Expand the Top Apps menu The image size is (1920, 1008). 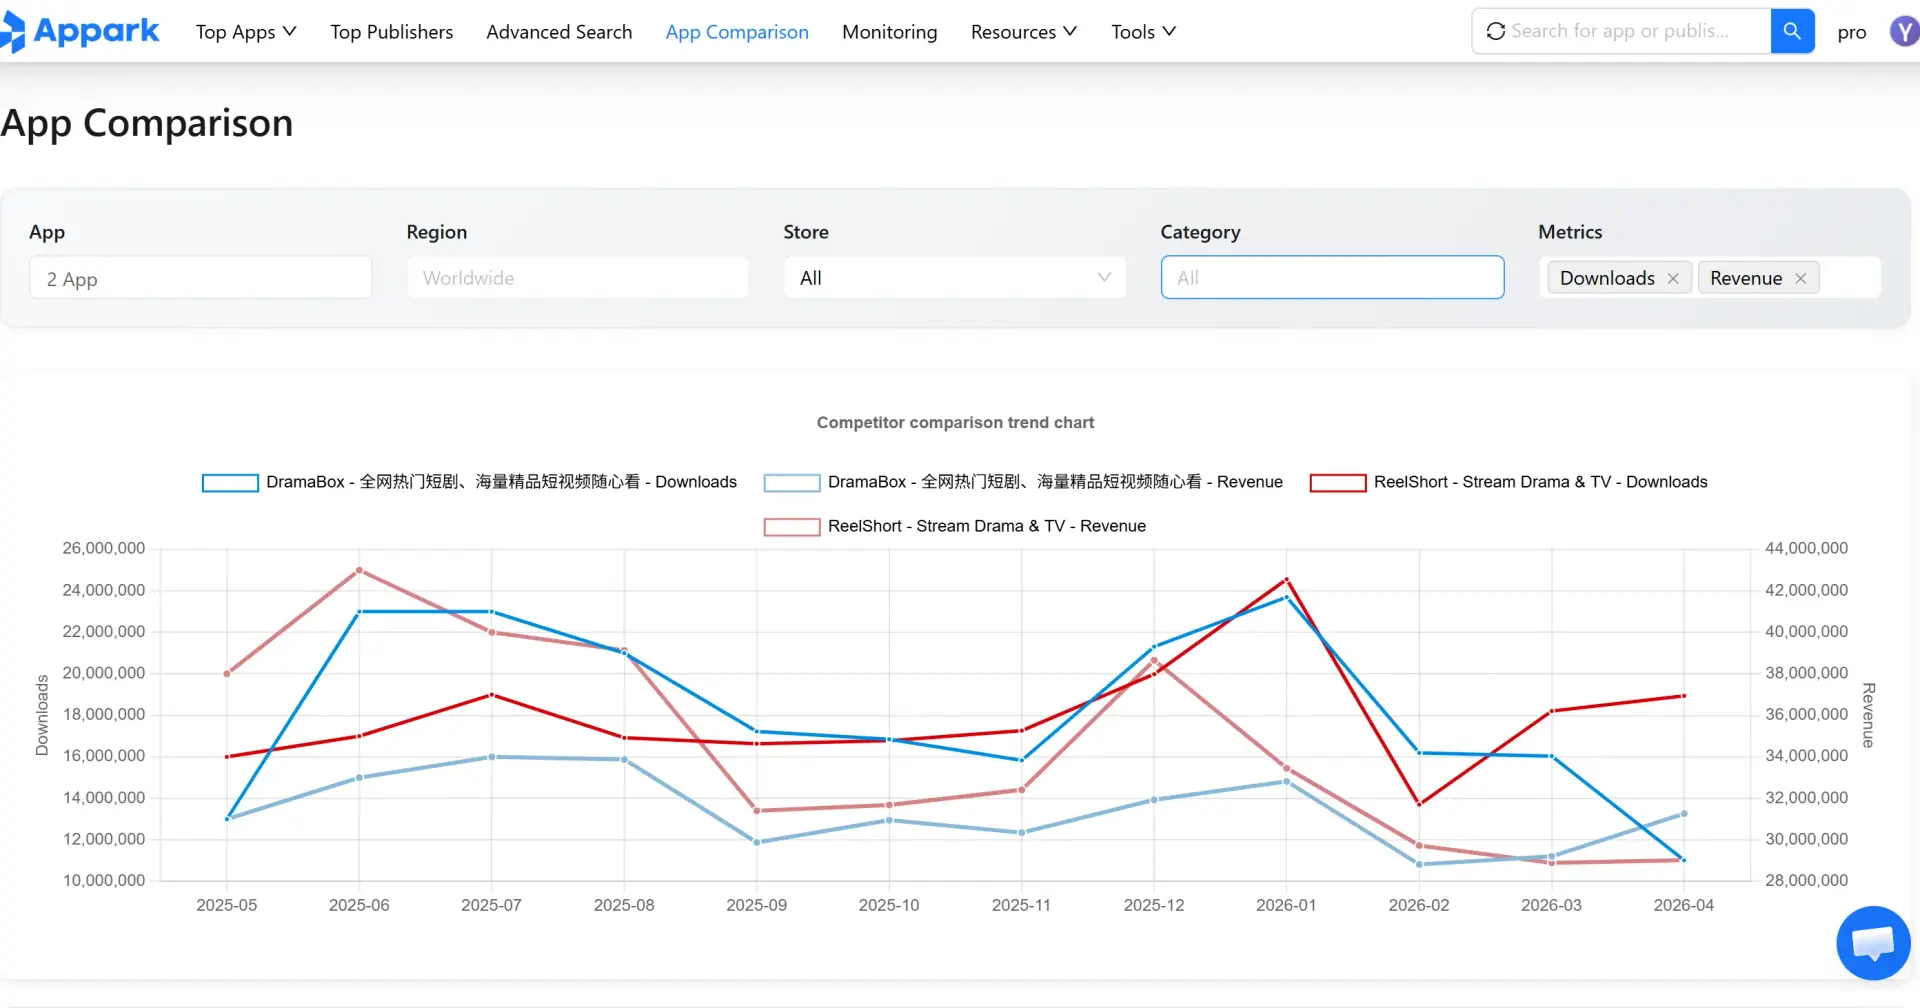(x=246, y=32)
